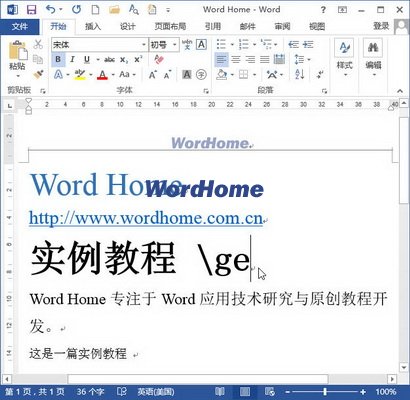
Task: Open the multilevel list dropdown
Action: coord(276,44)
